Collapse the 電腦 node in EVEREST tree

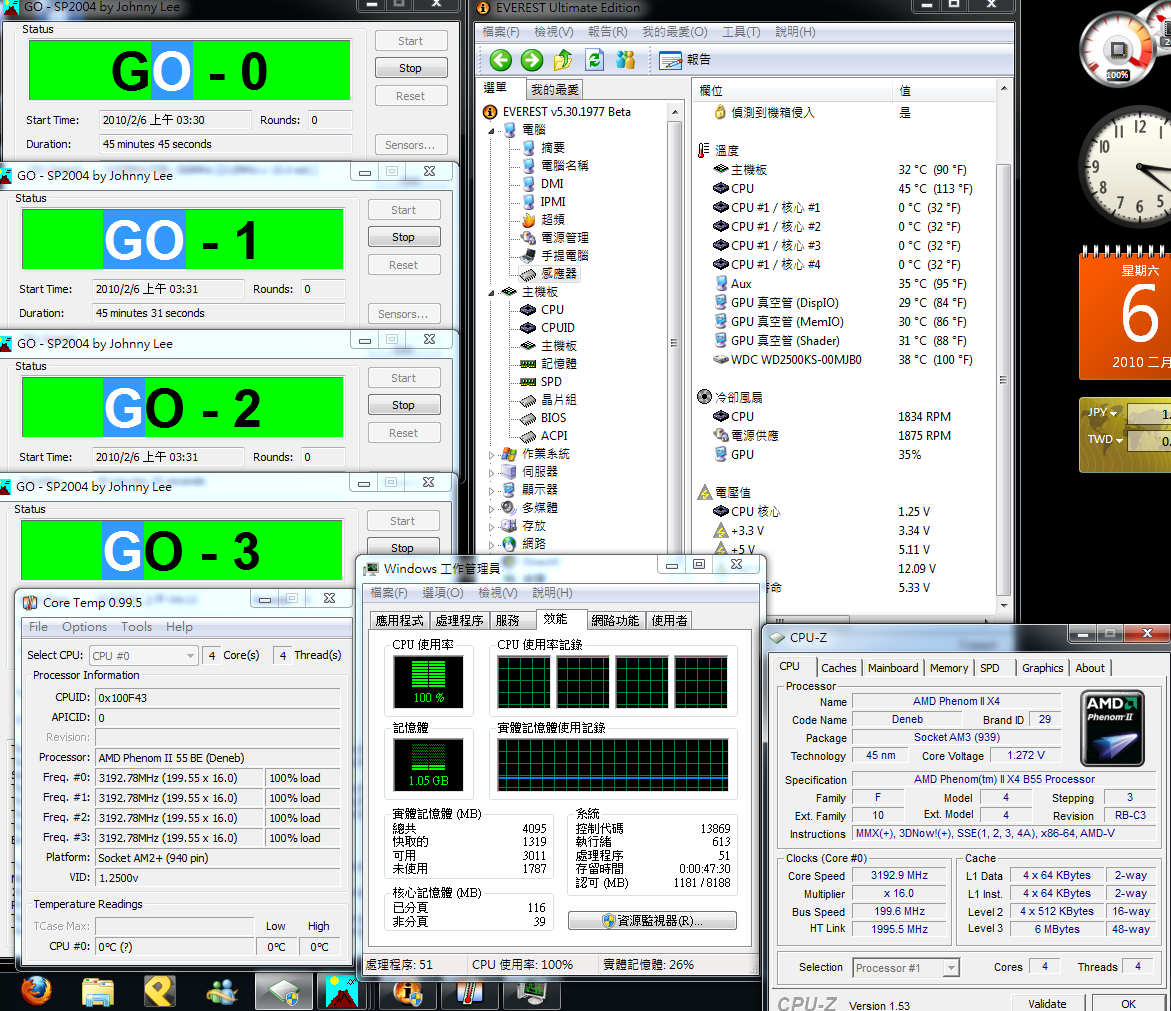[x=491, y=131]
